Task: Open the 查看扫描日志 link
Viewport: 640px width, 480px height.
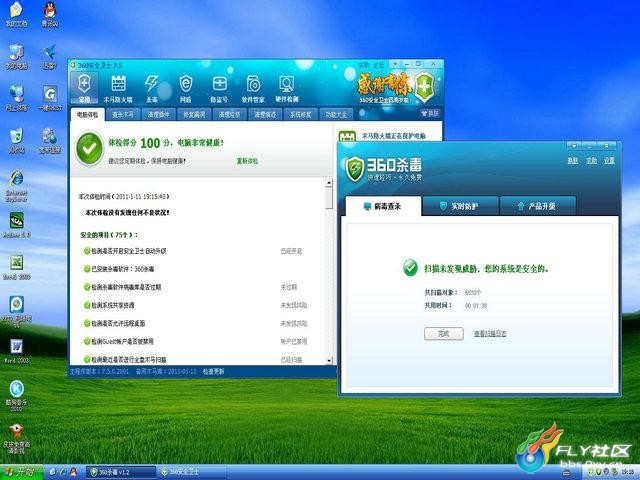Action: coord(490,333)
